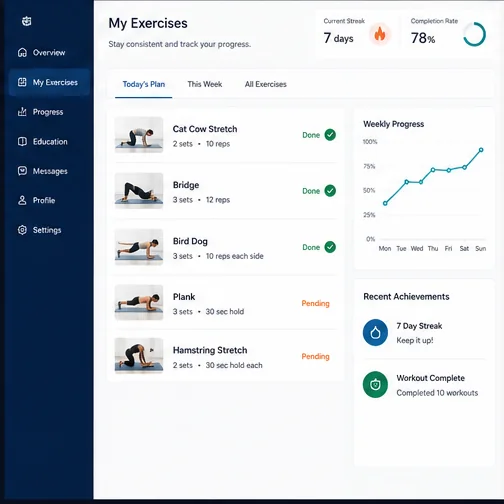Open the Cat Cow Stretch thumbnail
504x504 pixels.
click(x=139, y=135)
